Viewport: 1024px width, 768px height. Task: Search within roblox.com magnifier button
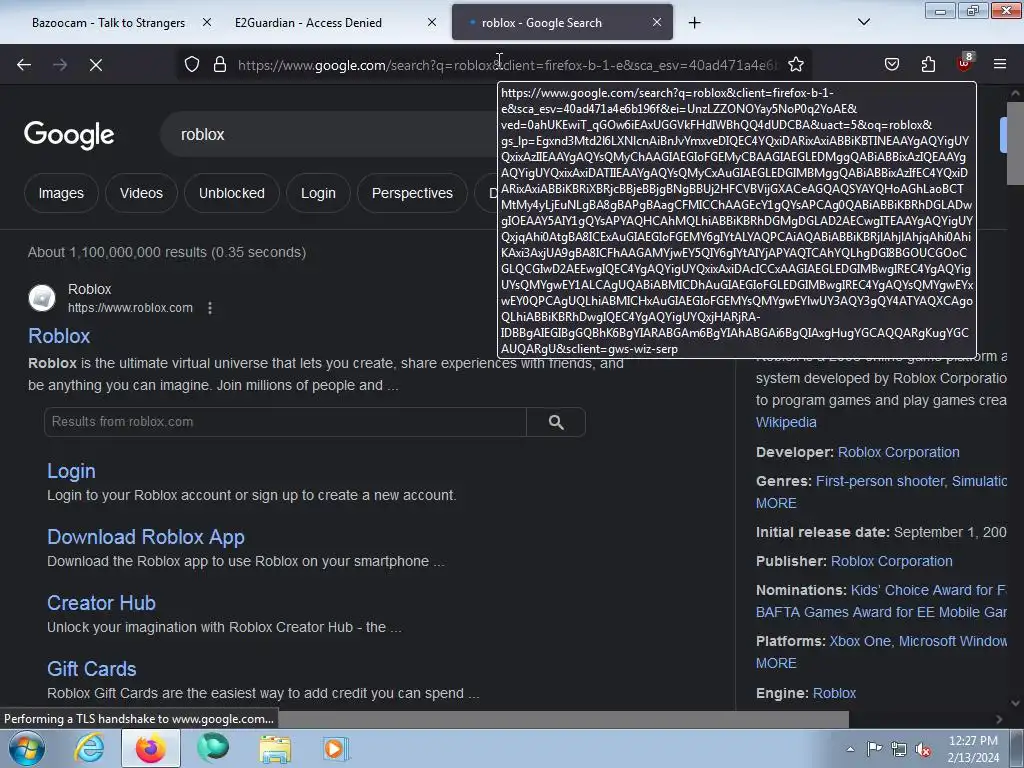[x=556, y=422]
